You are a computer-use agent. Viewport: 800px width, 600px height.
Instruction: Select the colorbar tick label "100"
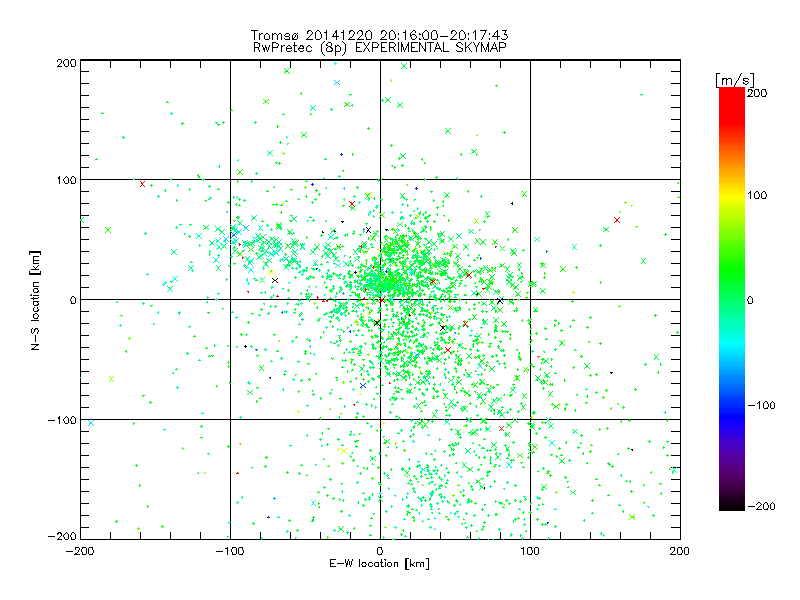tap(757, 195)
